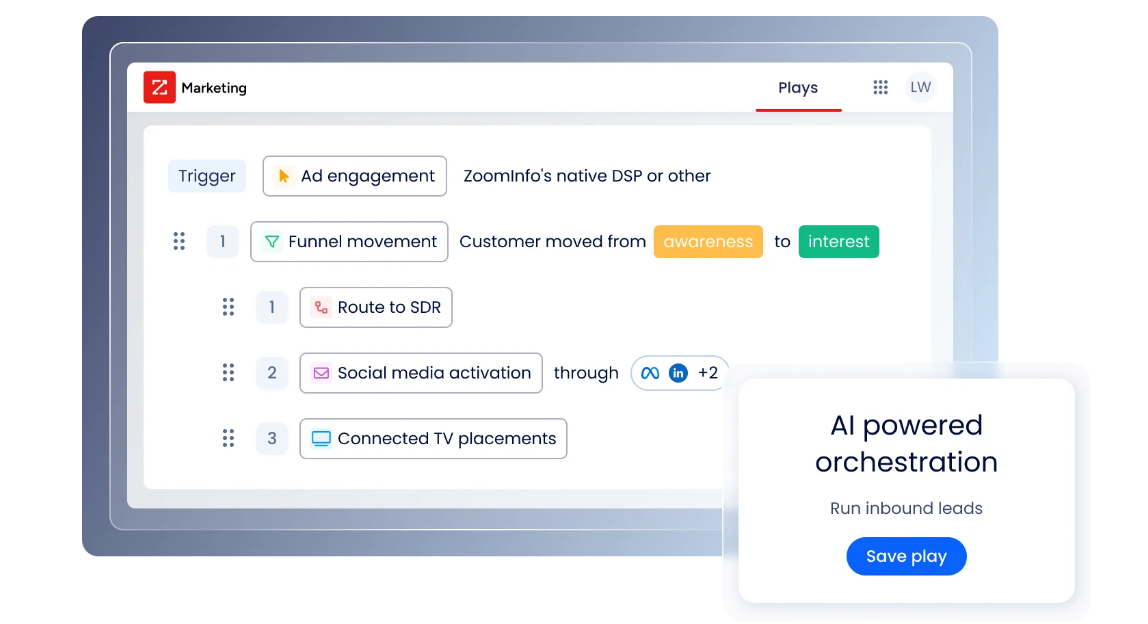Viewport: 1148px width, 624px height.
Task: Click the Ad engagement trigger box
Action: click(354, 176)
